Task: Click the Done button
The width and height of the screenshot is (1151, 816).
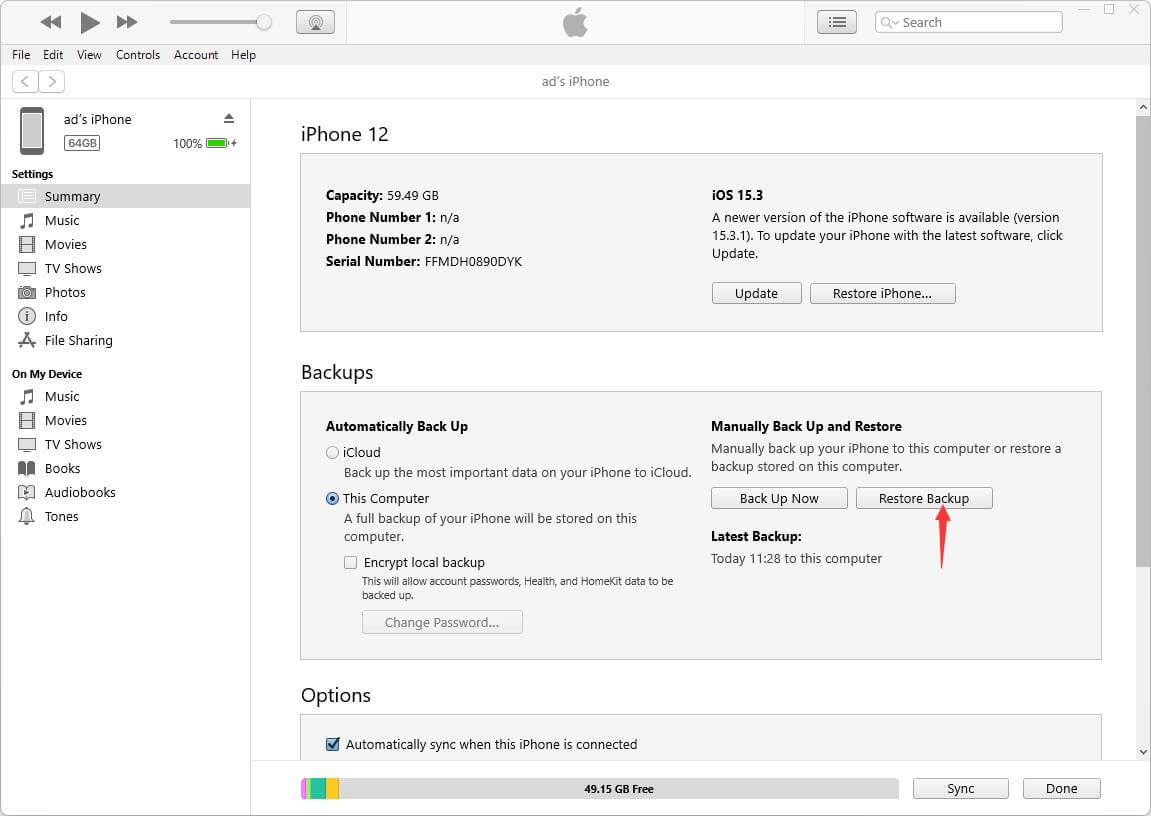Action: coord(1061,789)
